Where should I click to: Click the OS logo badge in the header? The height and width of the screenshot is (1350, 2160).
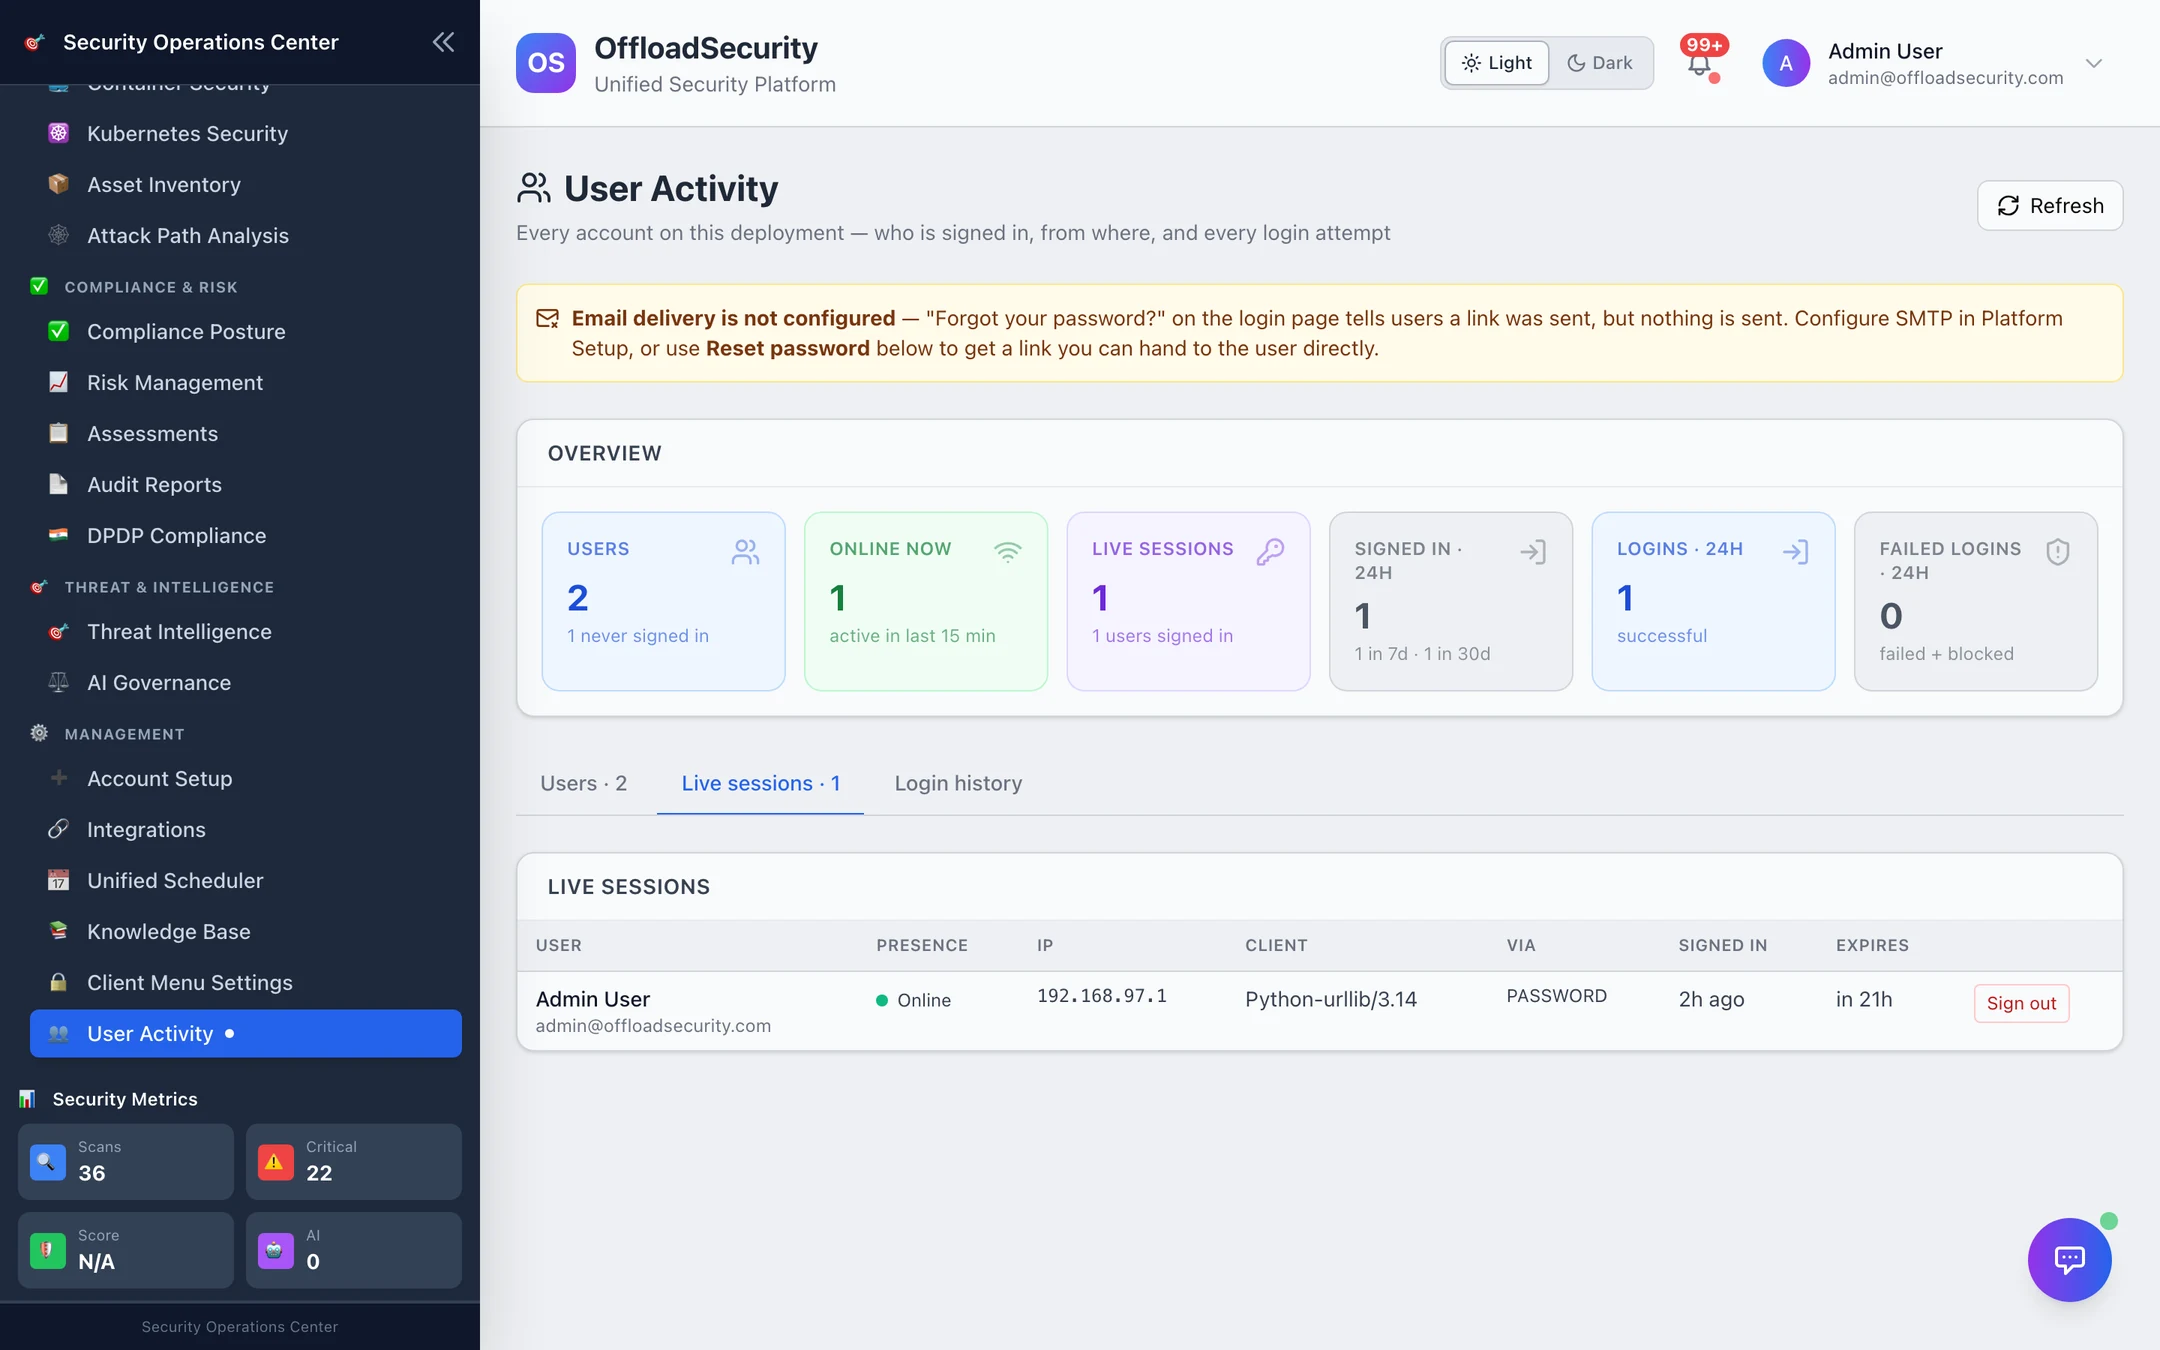pos(546,63)
